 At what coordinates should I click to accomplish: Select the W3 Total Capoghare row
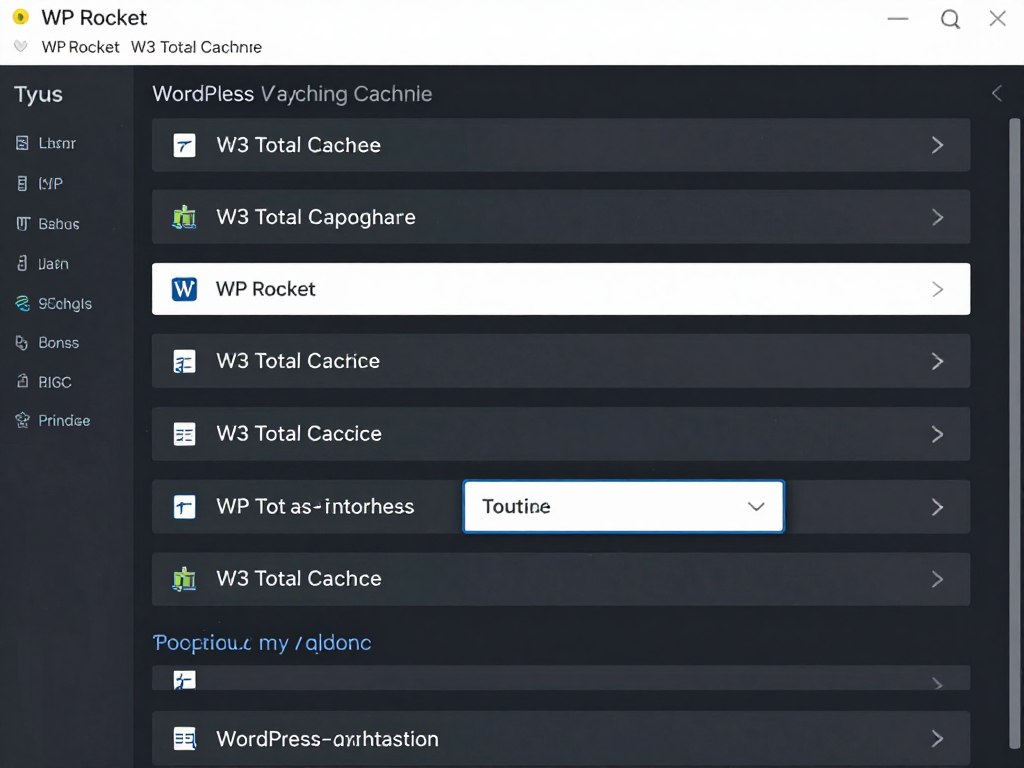point(561,217)
